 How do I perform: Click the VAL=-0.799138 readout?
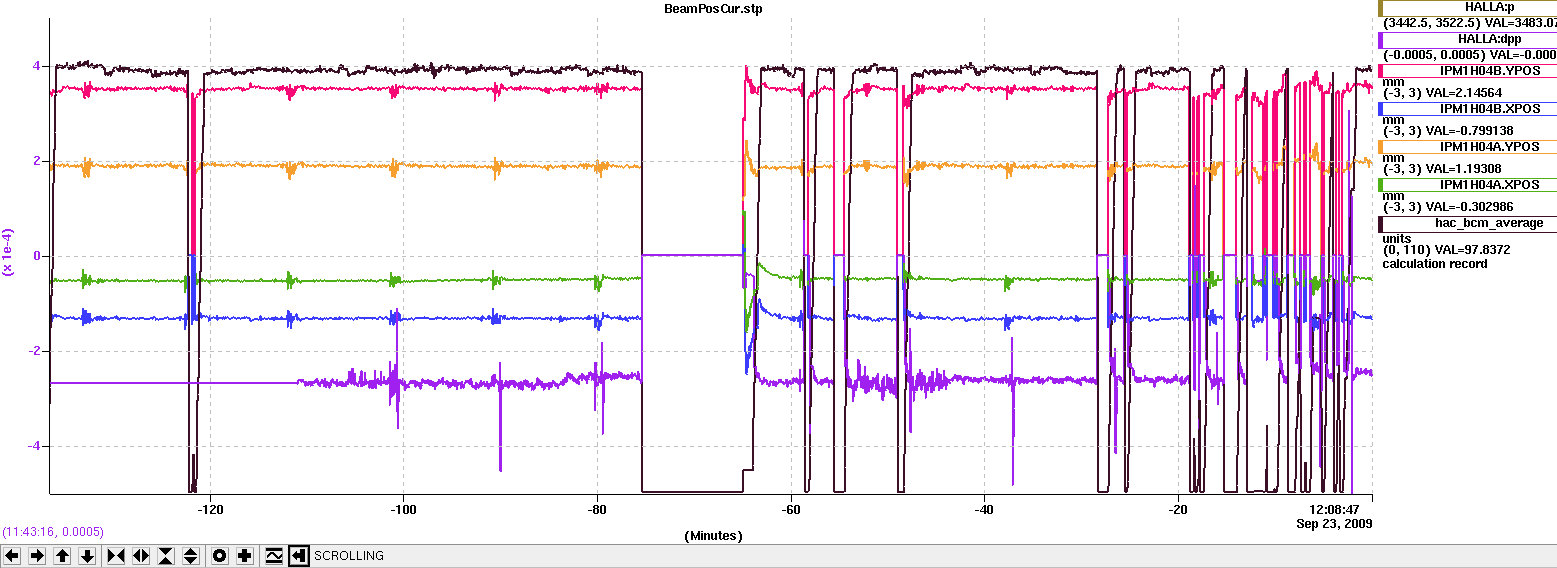coord(1468,130)
